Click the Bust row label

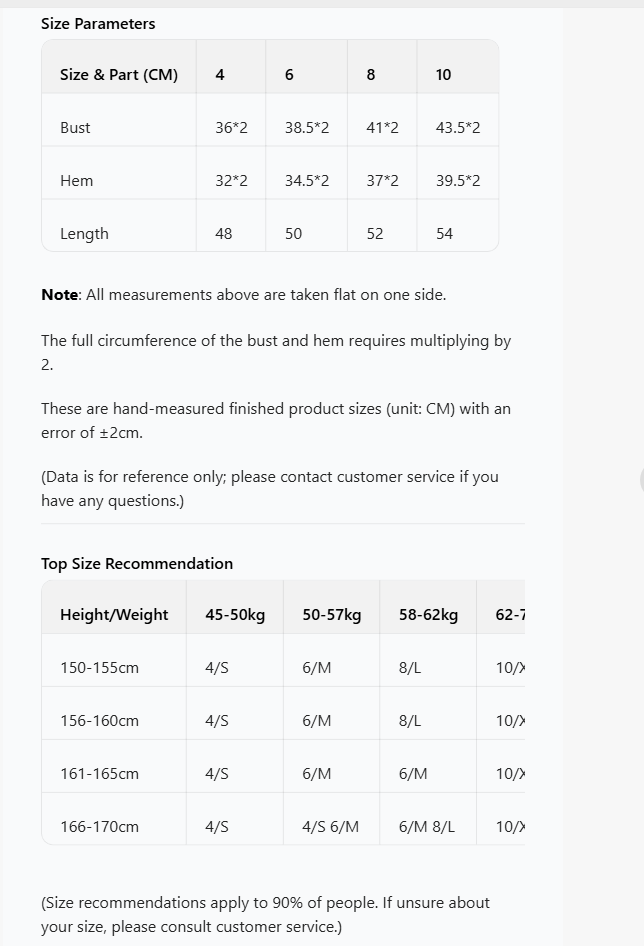click(75, 127)
